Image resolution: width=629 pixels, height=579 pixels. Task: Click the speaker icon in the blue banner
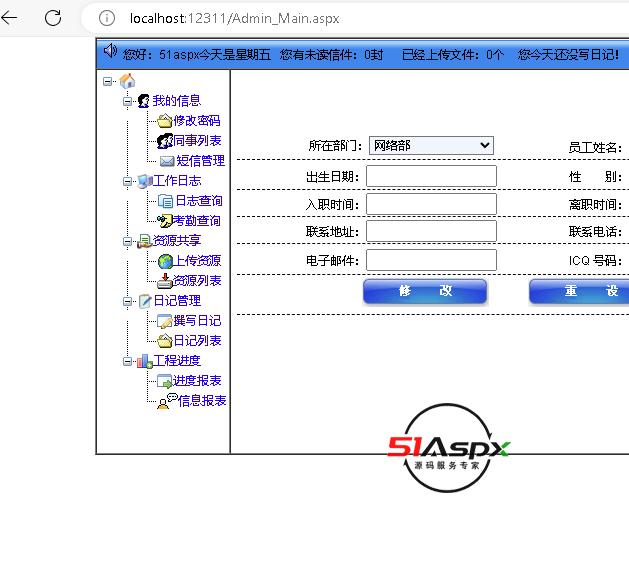pyautogui.click(x=110, y=51)
